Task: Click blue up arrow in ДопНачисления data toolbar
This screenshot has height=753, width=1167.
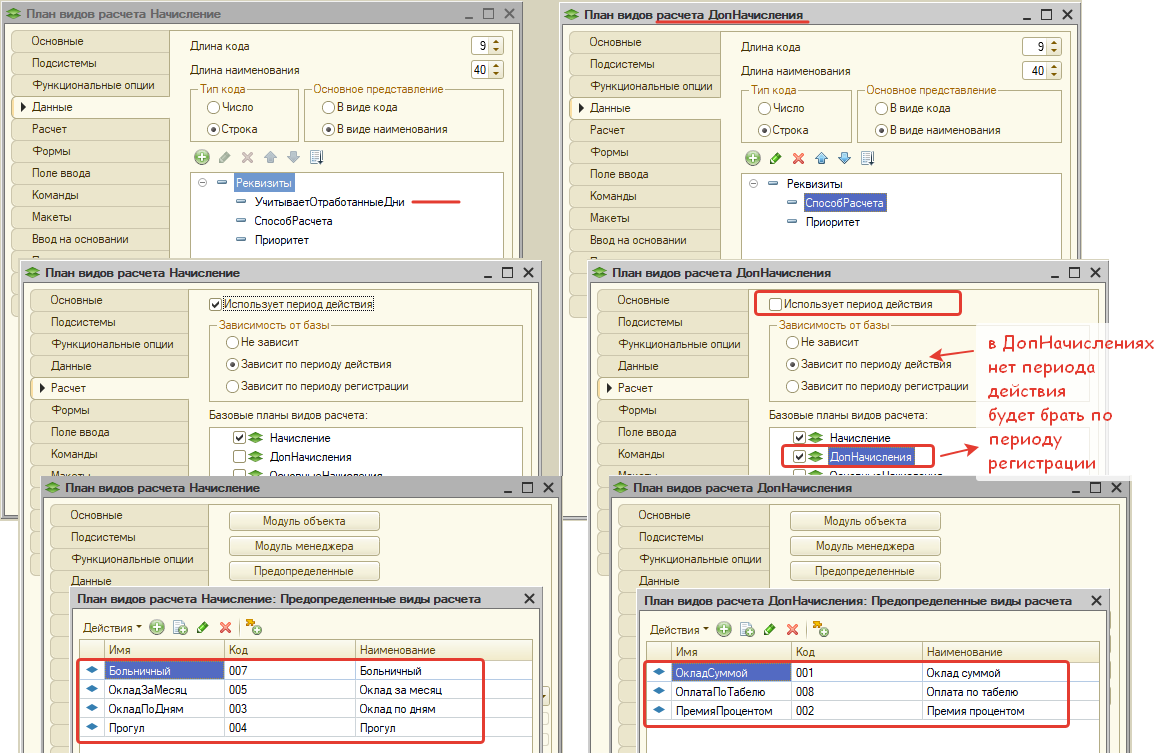Action: 822,158
